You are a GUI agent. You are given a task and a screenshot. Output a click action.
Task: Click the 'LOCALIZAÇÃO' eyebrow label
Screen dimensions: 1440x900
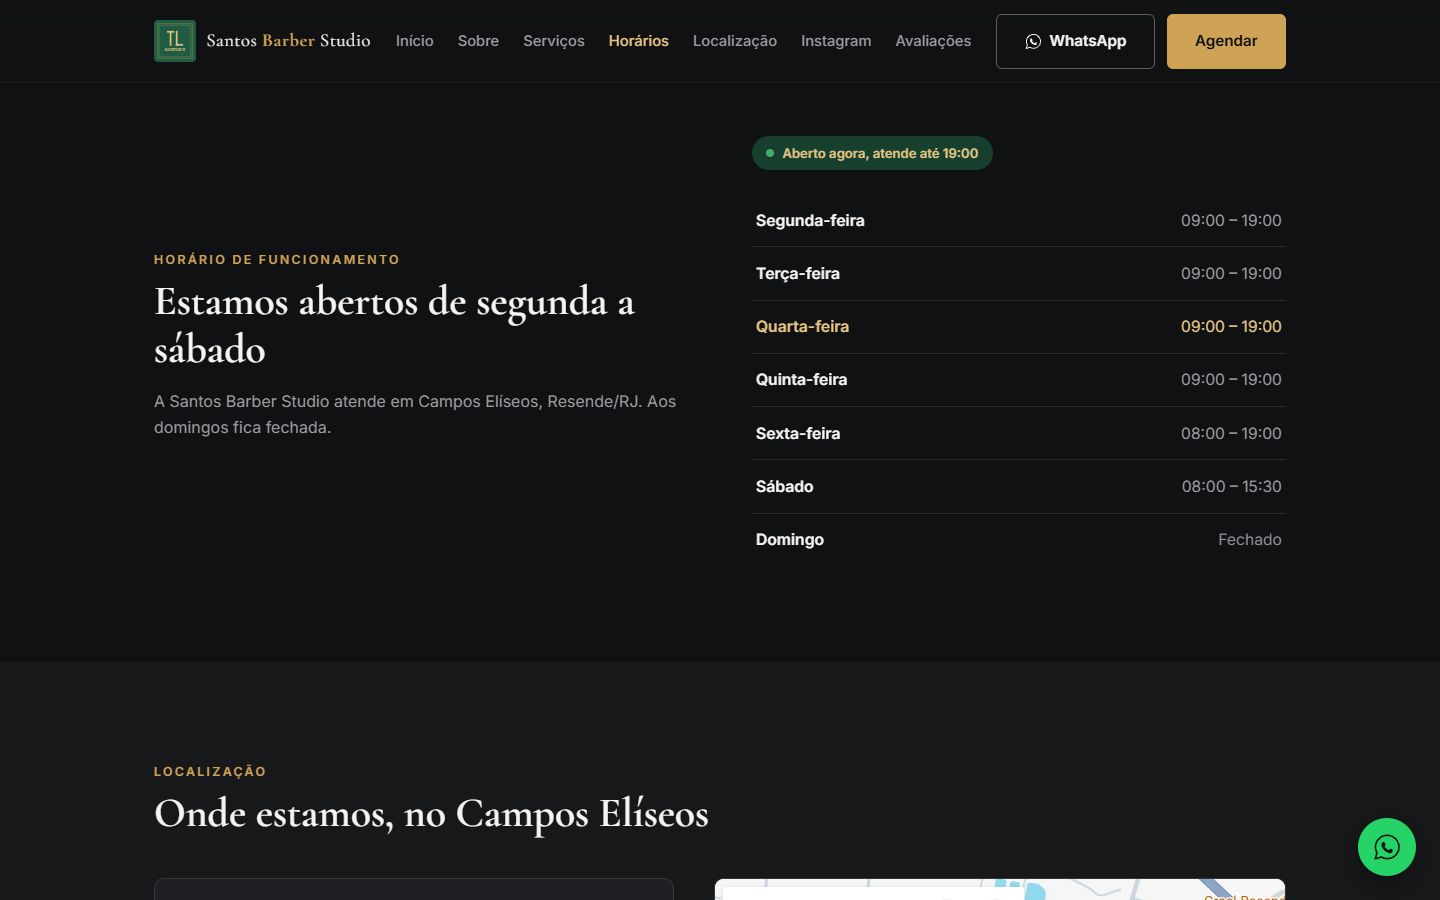(210, 771)
